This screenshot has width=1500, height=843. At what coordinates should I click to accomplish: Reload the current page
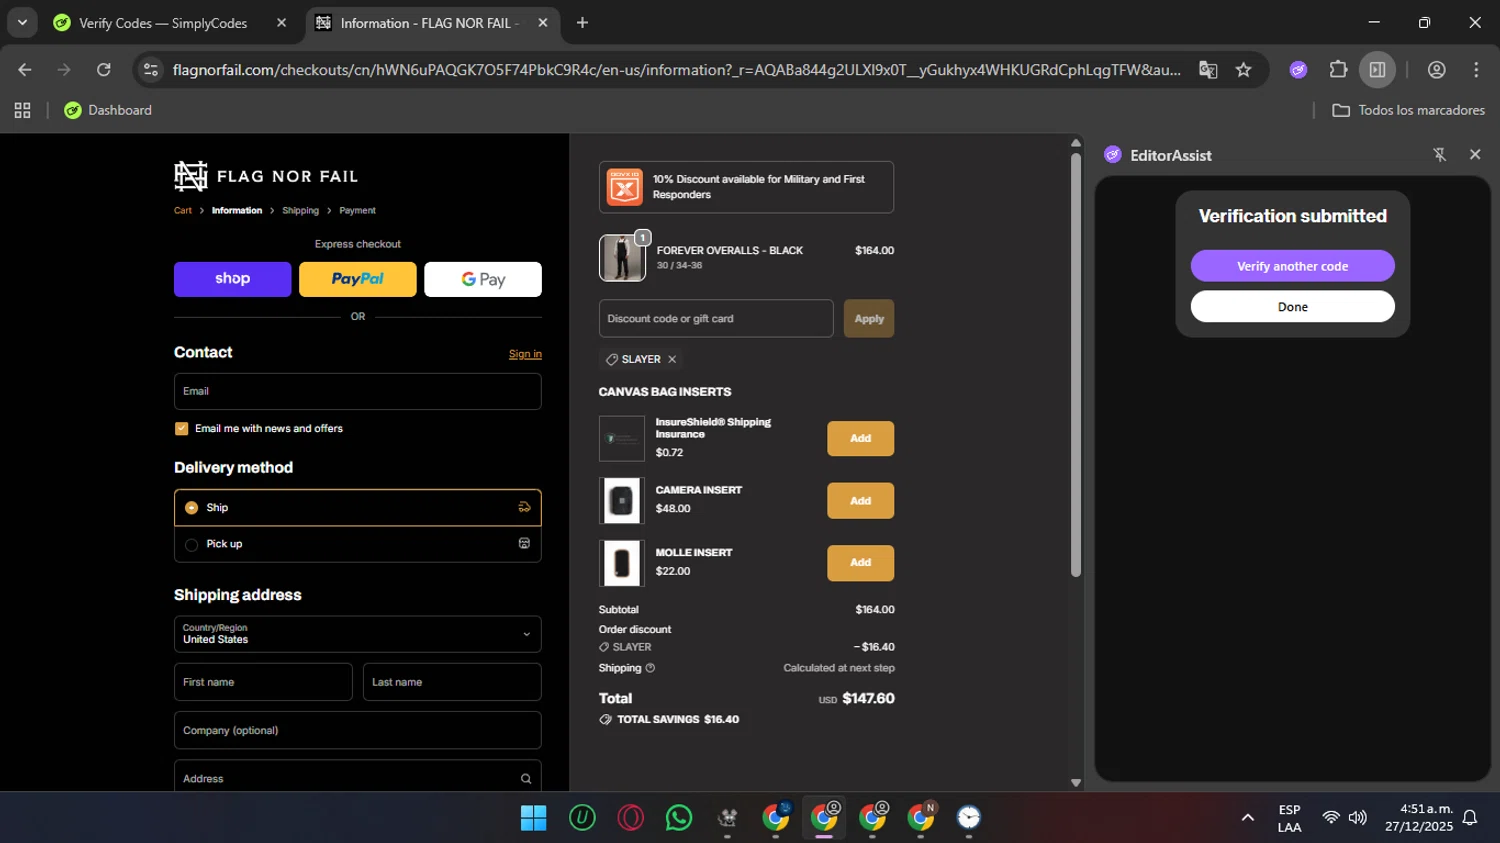pos(104,70)
